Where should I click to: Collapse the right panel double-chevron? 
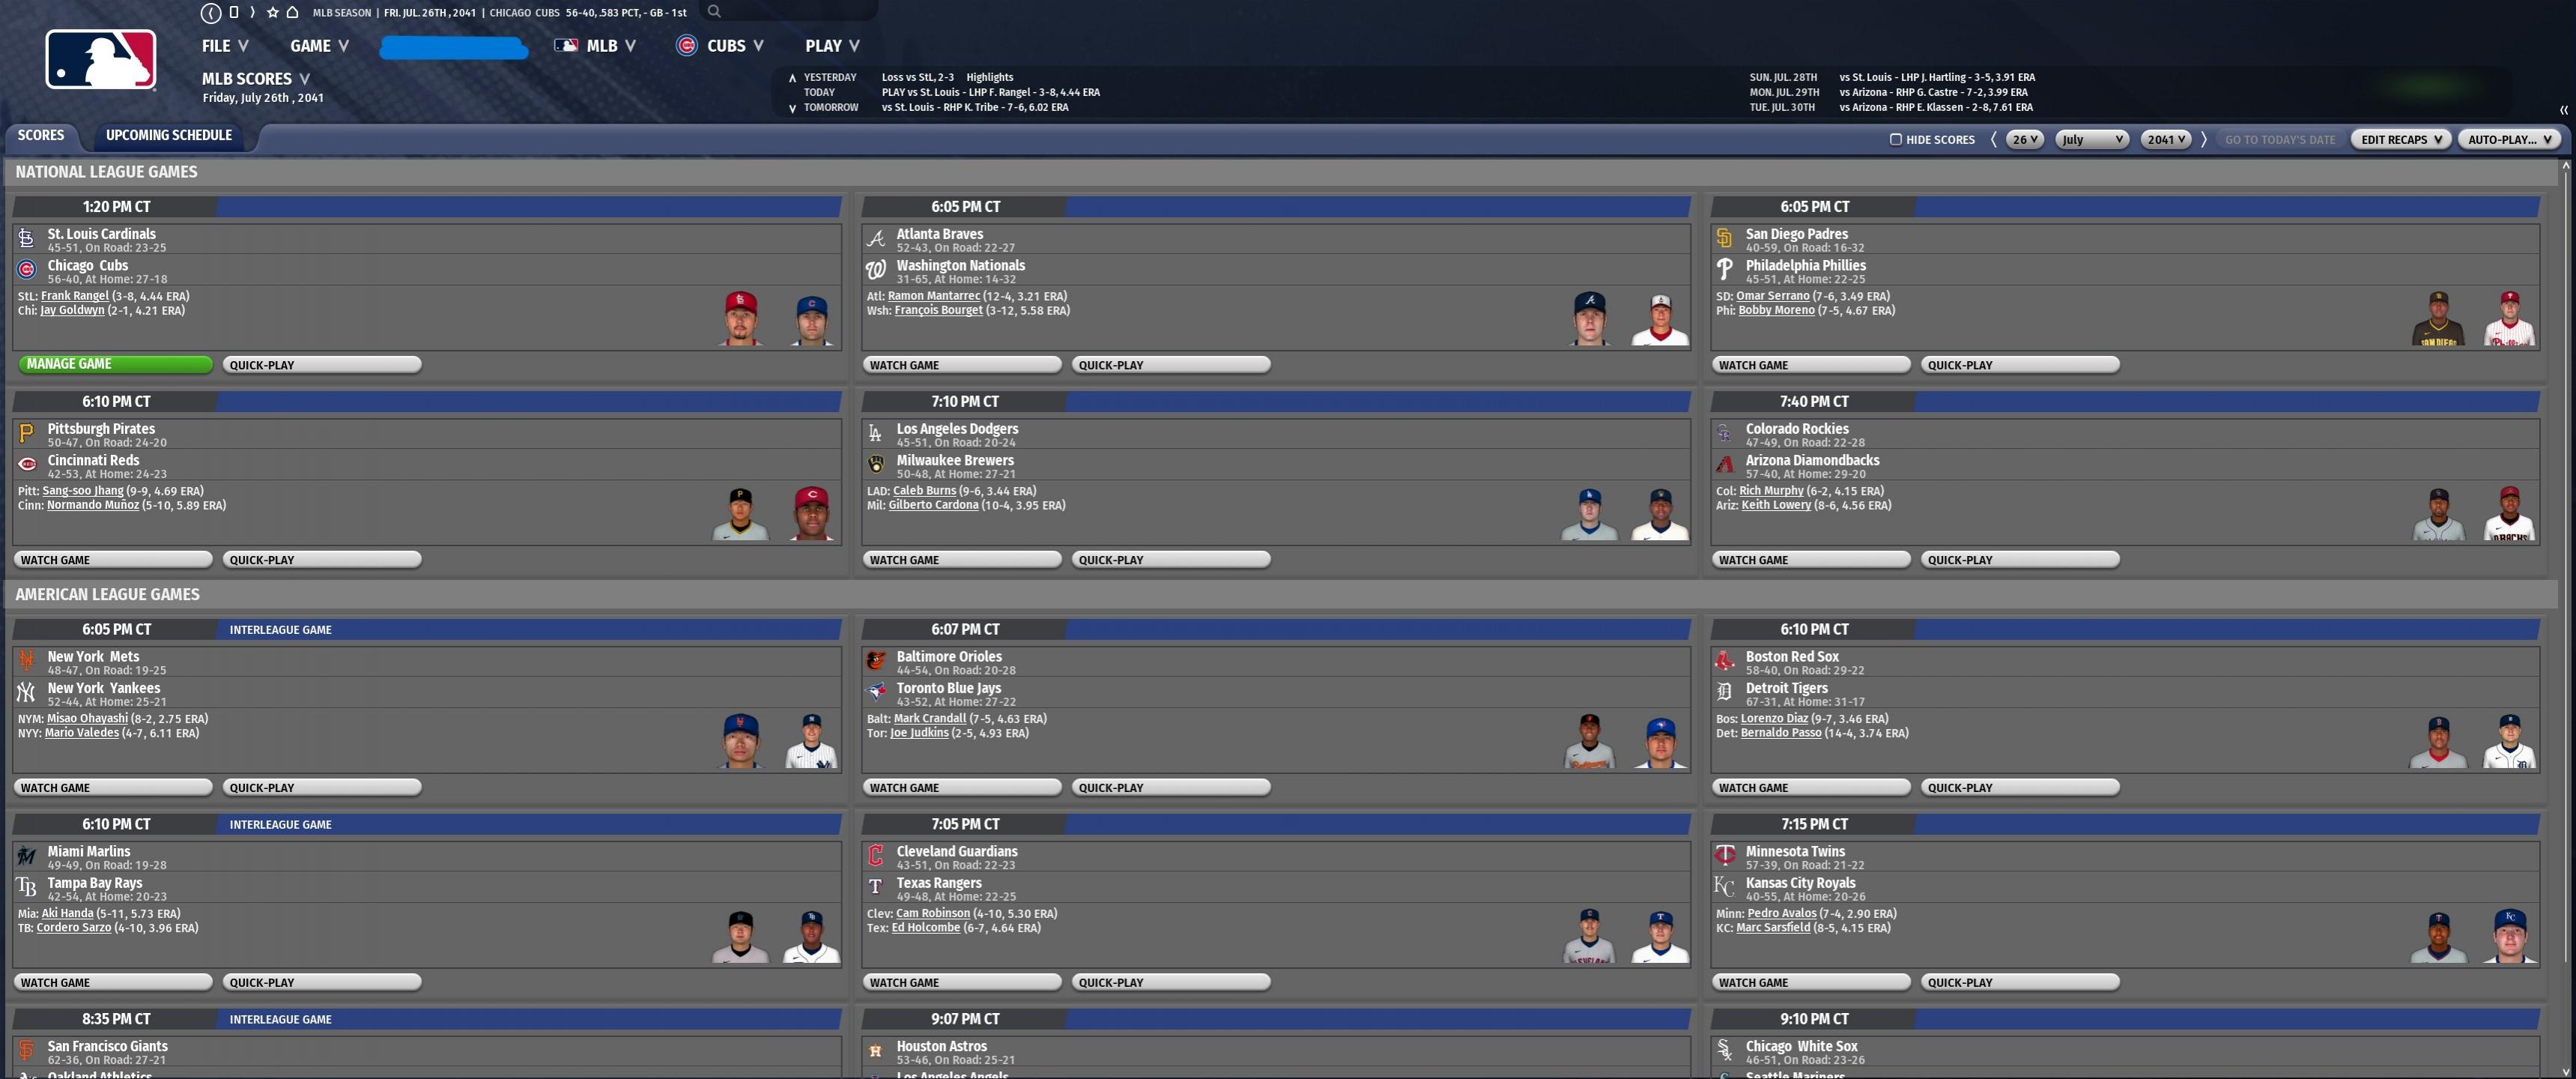point(2563,110)
